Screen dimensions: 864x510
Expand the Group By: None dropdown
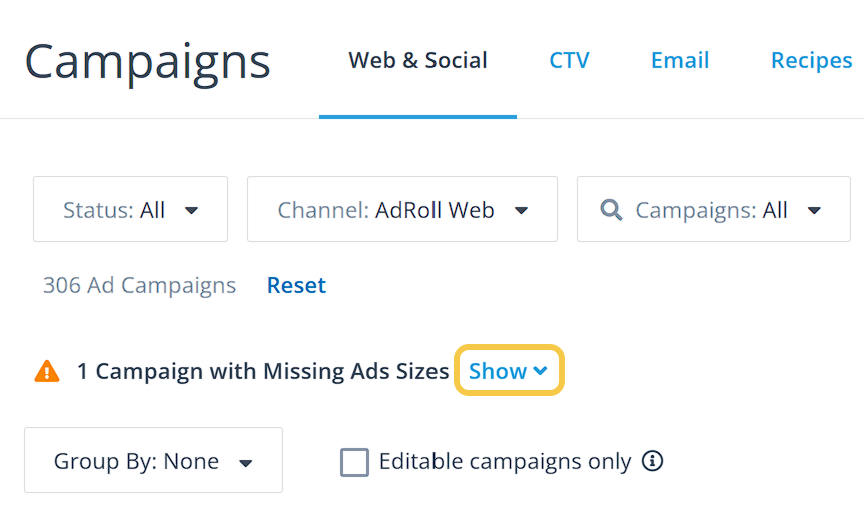point(153,461)
